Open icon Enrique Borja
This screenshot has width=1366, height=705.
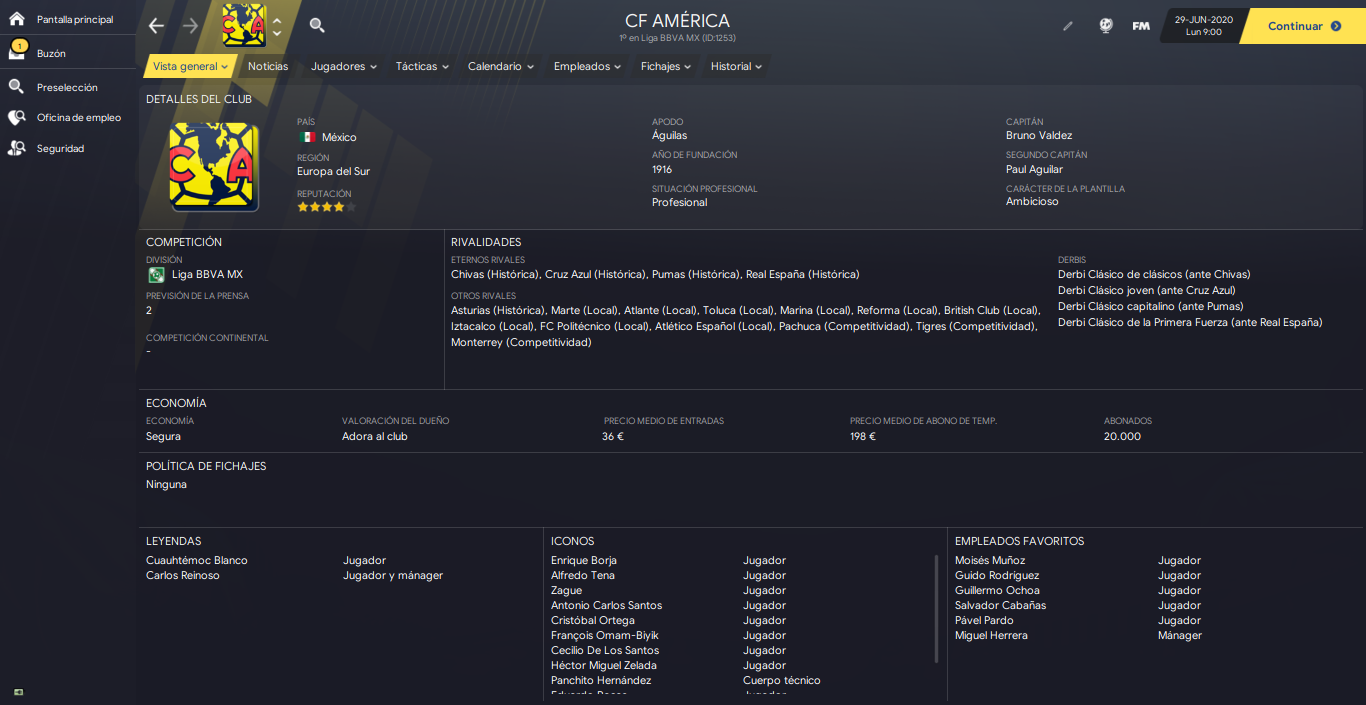pyautogui.click(x=584, y=560)
